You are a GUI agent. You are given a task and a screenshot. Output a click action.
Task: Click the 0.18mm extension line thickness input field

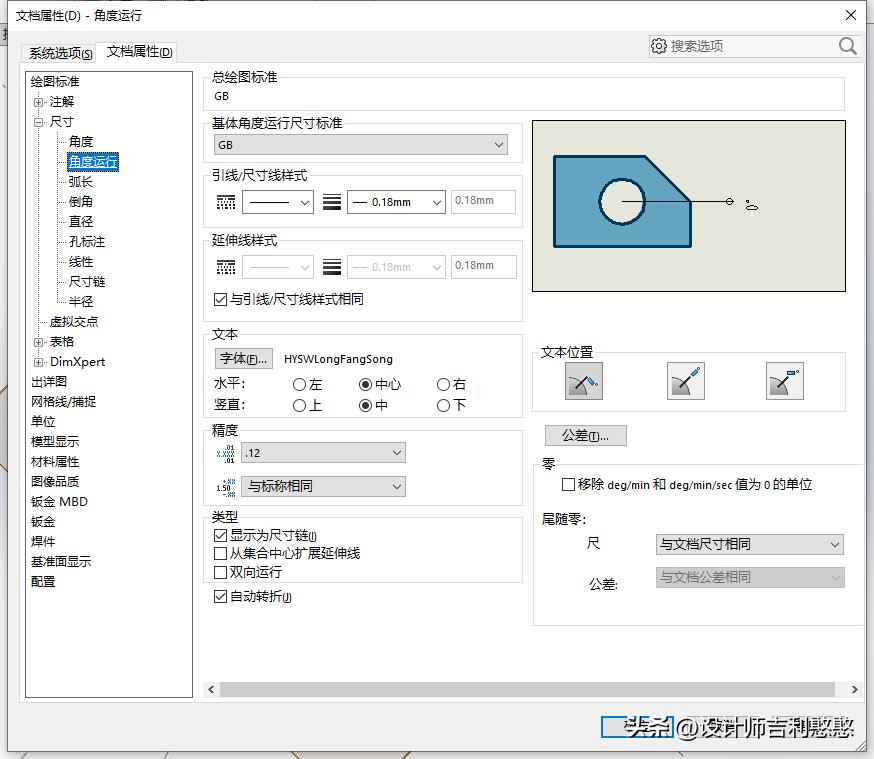[x=482, y=265]
